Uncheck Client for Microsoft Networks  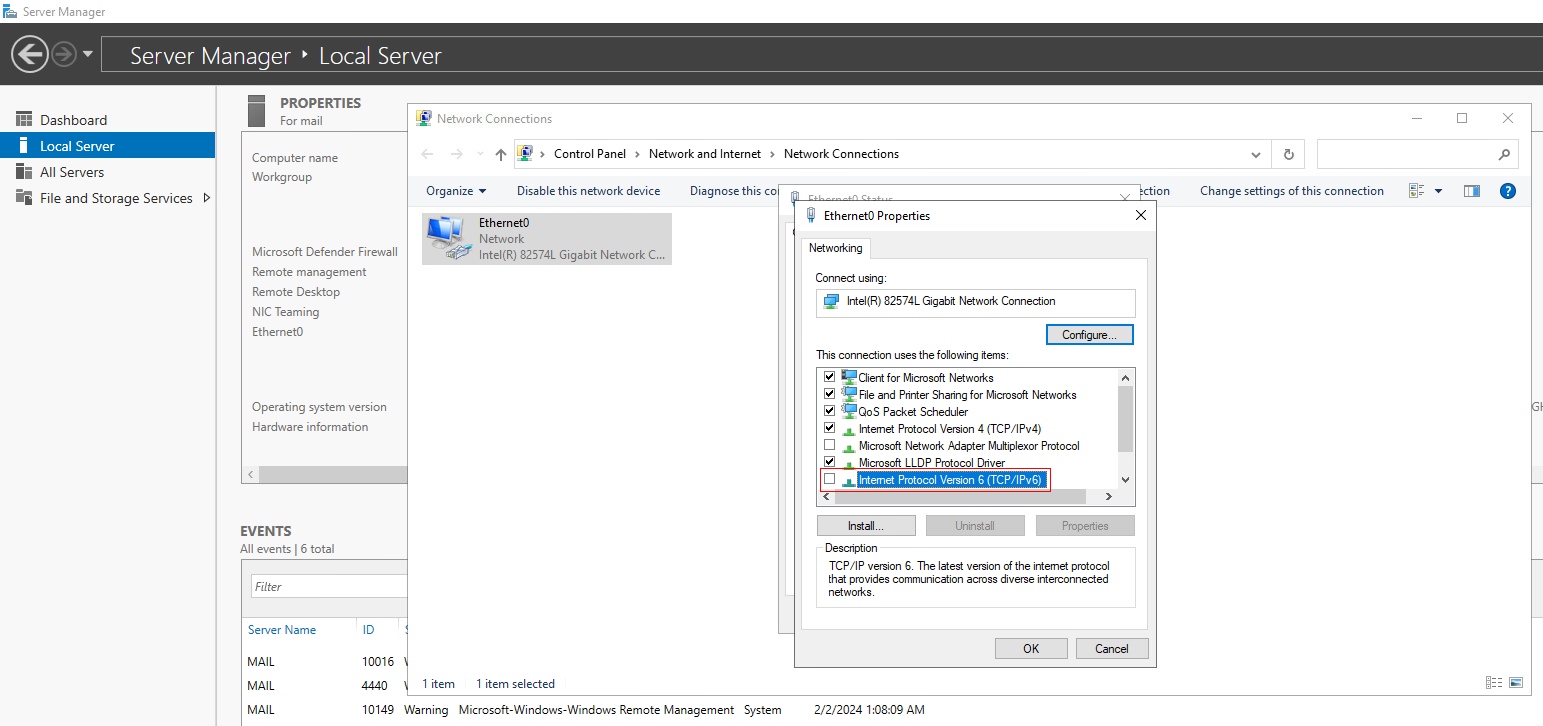pos(829,377)
